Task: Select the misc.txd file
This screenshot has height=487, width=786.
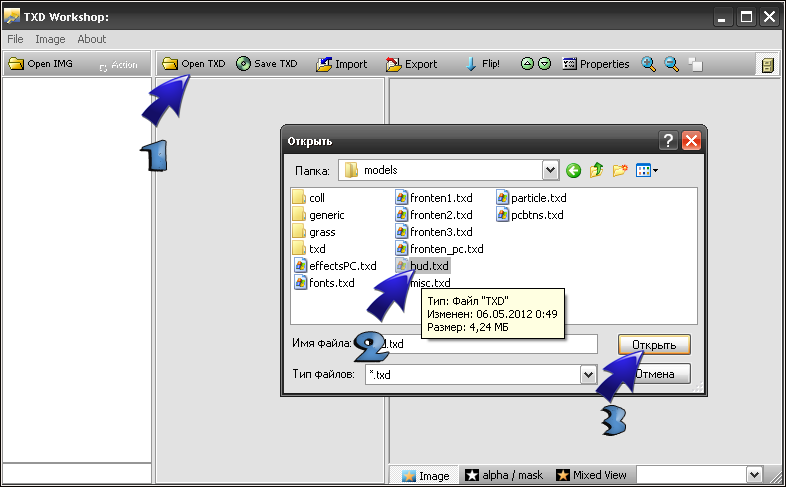Action: (430, 283)
